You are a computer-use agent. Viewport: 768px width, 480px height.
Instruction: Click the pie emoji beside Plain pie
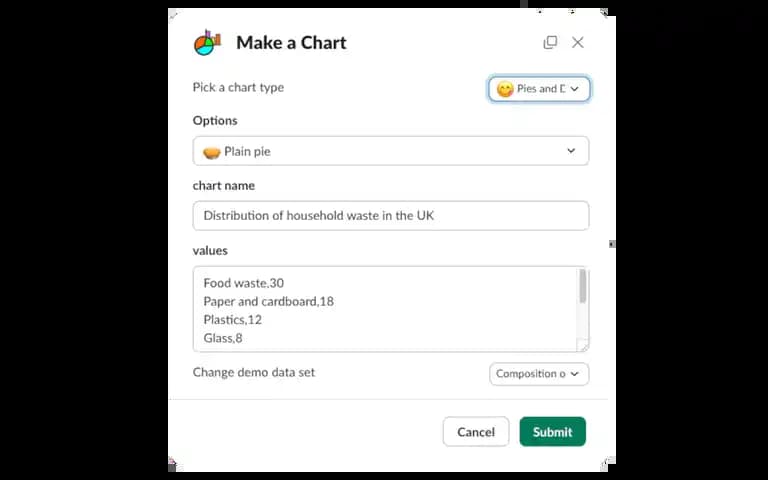pos(212,153)
